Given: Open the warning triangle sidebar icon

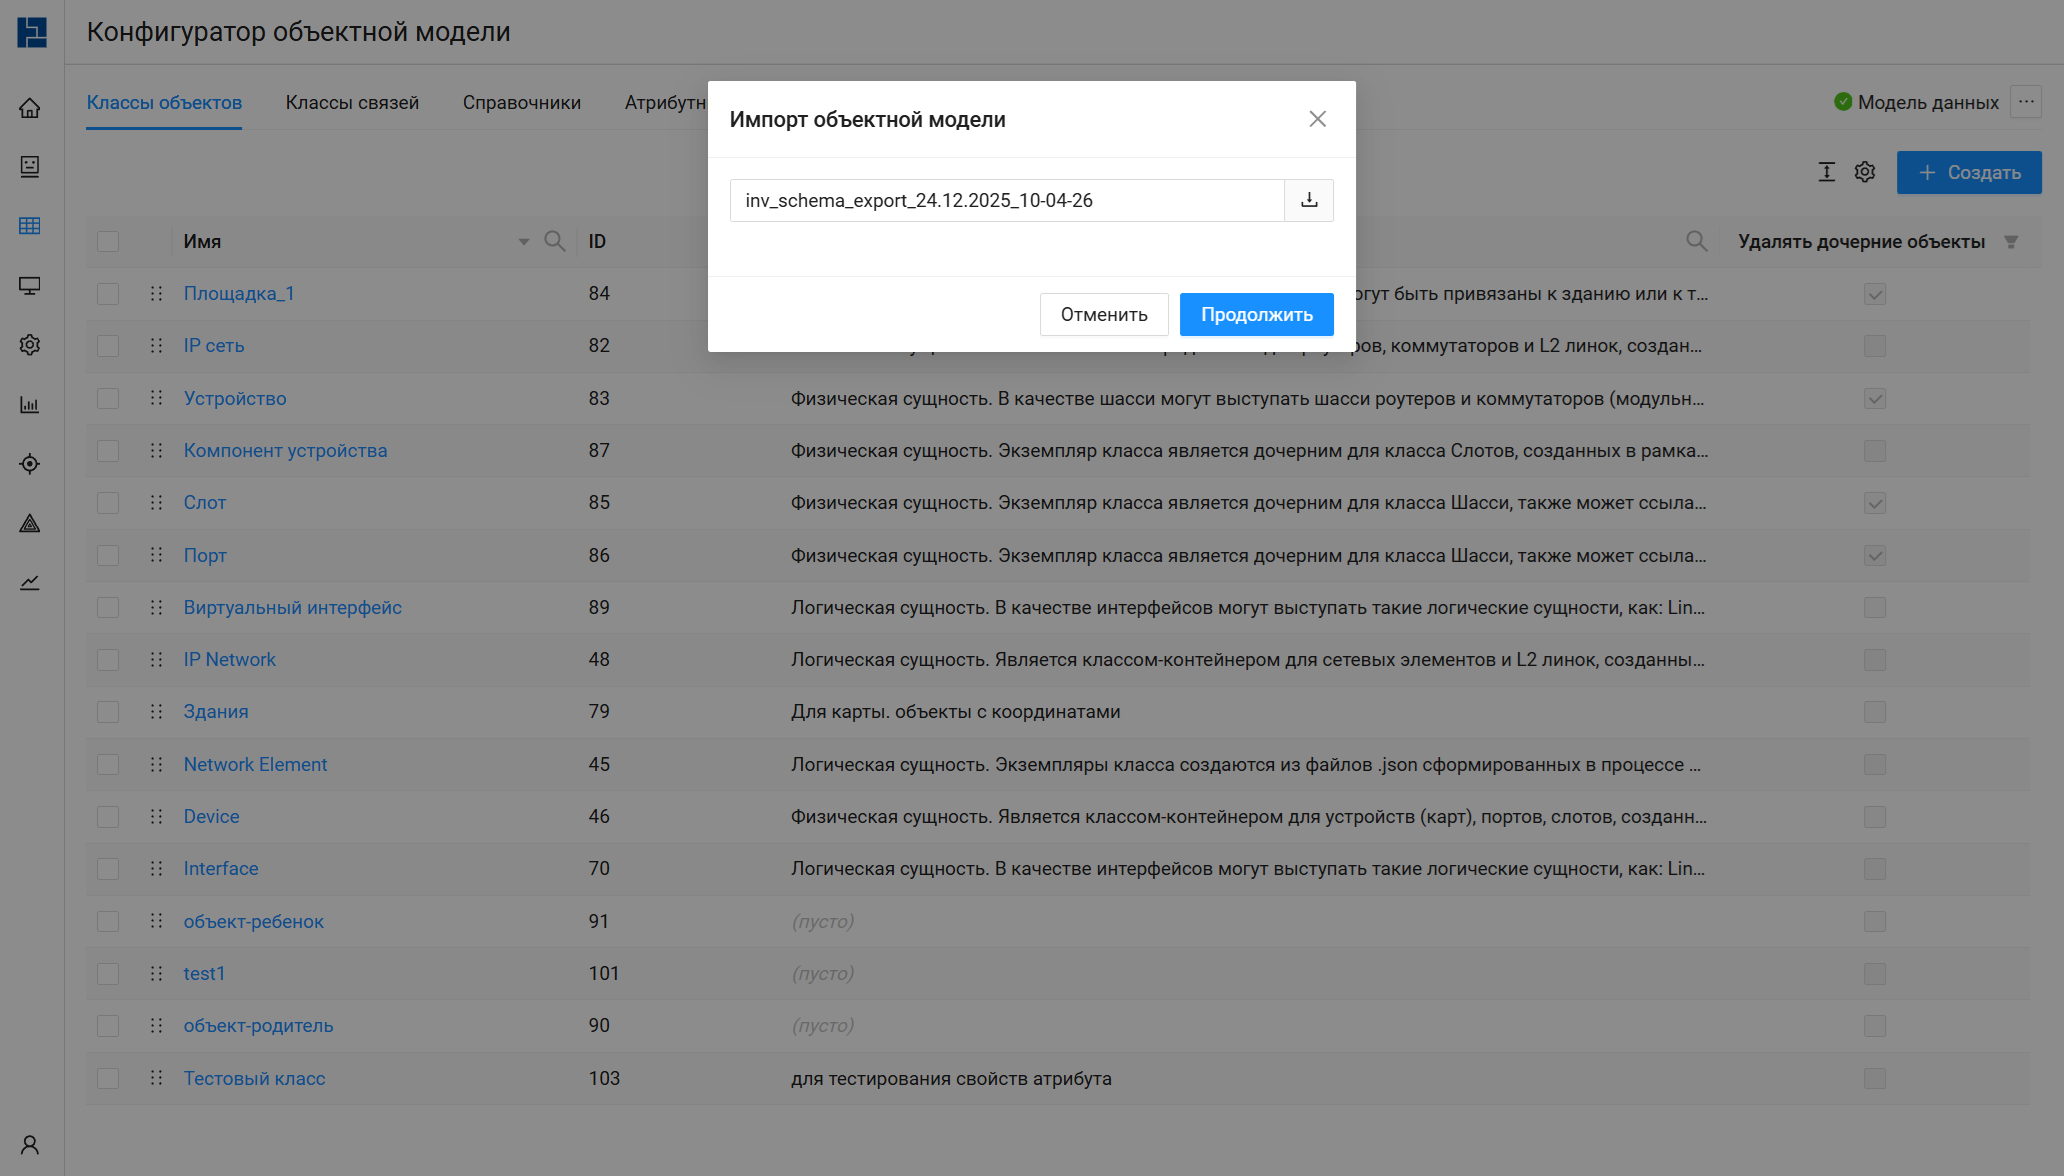Looking at the screenshot, I should click(x=30, y=523).
